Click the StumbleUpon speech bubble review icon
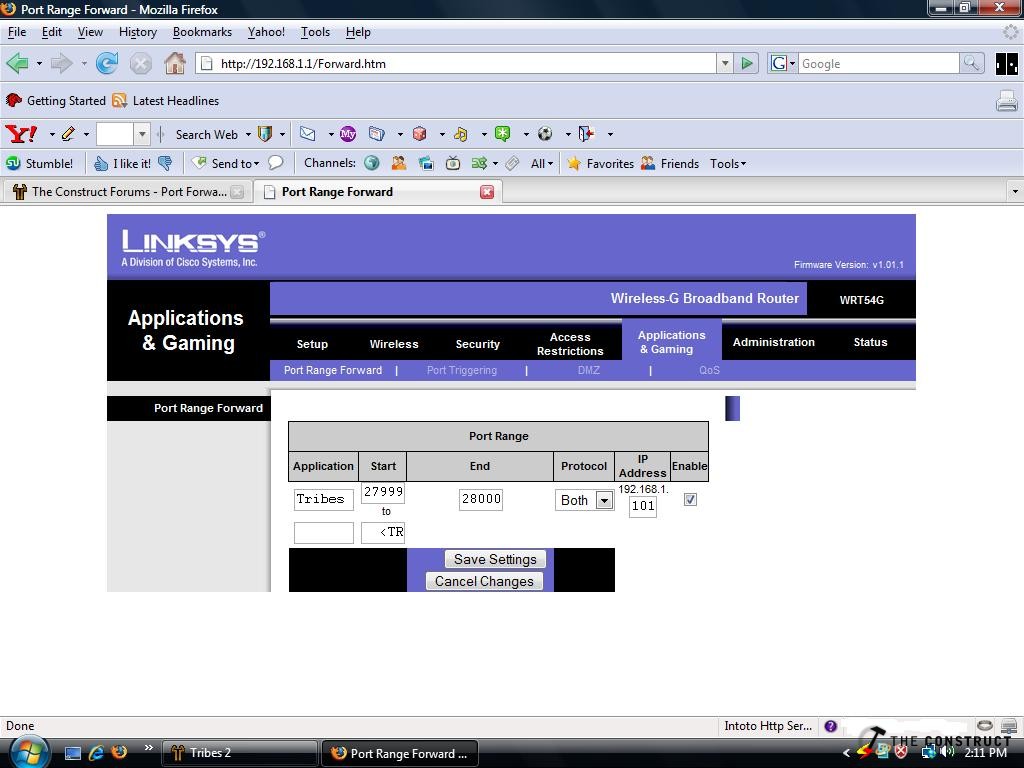The height and width of the screenshot is (768, 1024). click(276, 163)
